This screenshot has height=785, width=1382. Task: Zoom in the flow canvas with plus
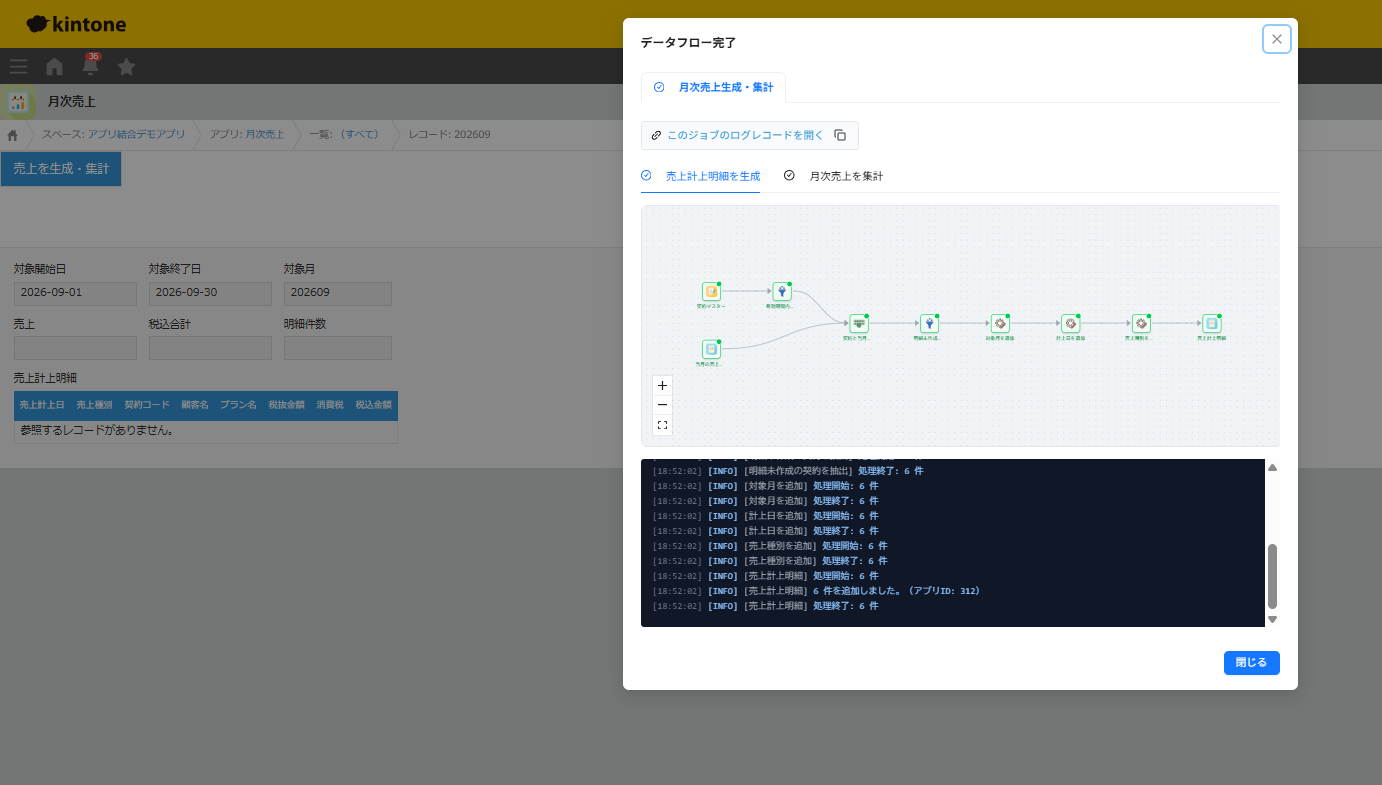[662, 385]
